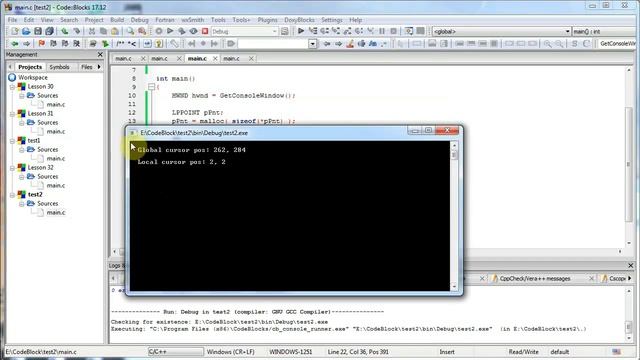Redo the last edit

tap(76, 31)
